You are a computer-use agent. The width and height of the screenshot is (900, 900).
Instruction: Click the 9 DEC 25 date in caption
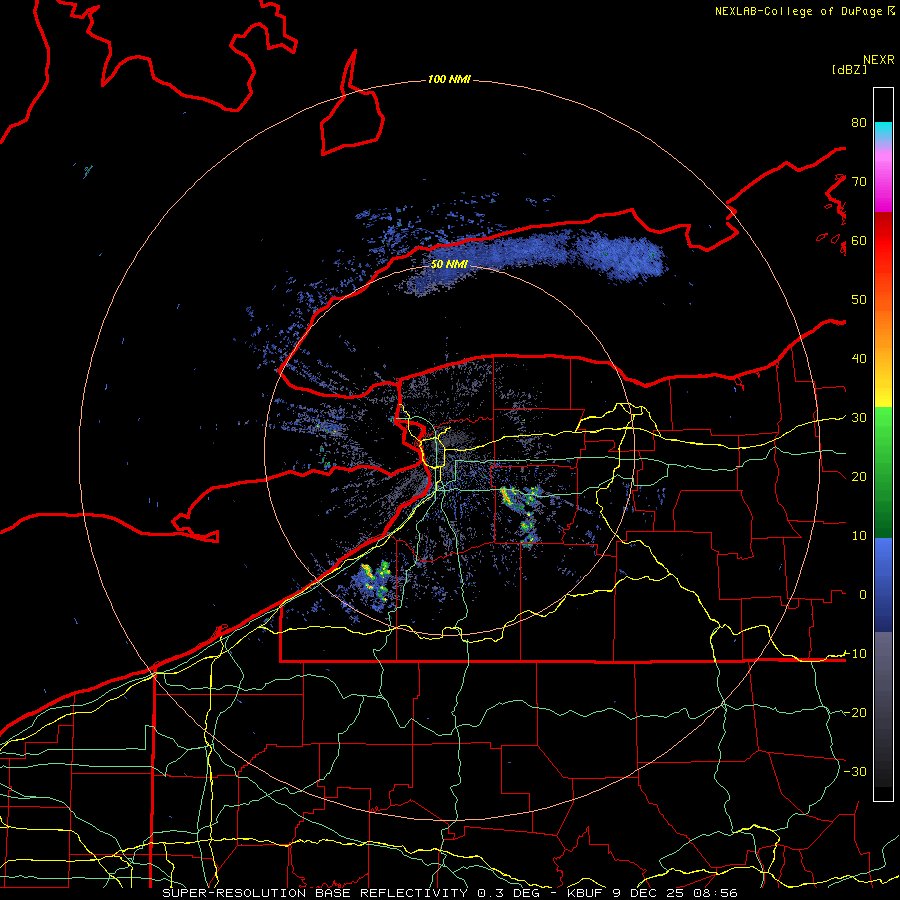pos(649,893)
